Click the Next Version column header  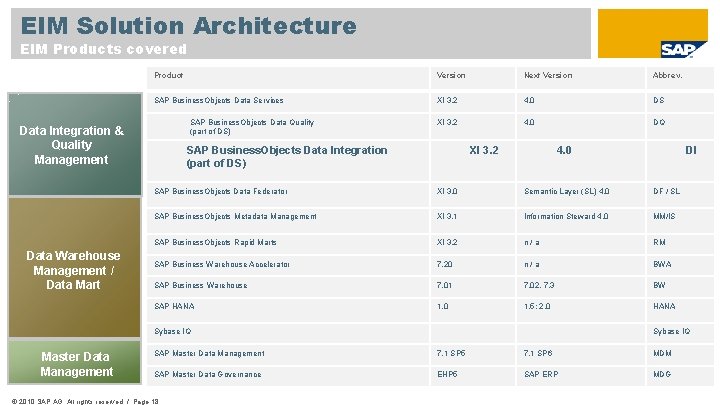(x=548, y=75)
